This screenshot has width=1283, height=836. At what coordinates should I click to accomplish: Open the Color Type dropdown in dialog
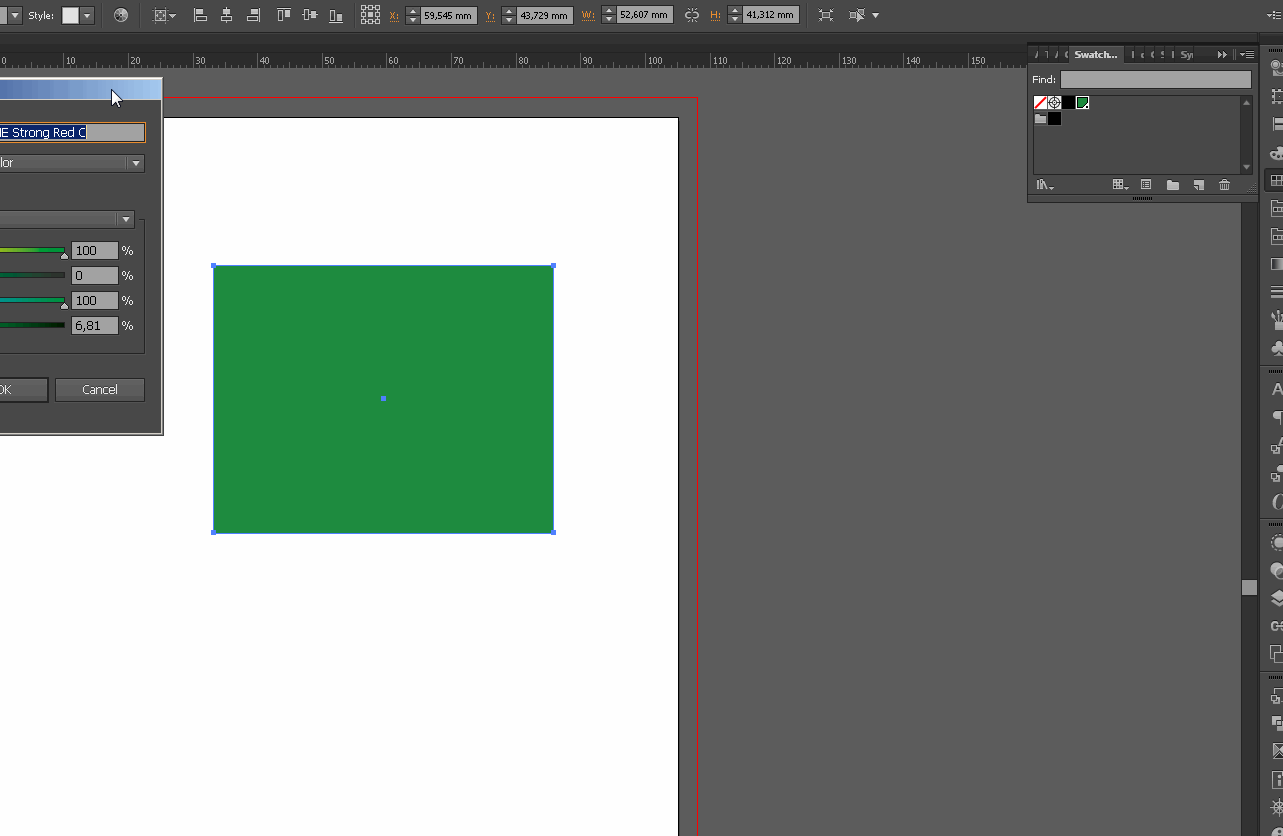[136, 163]
